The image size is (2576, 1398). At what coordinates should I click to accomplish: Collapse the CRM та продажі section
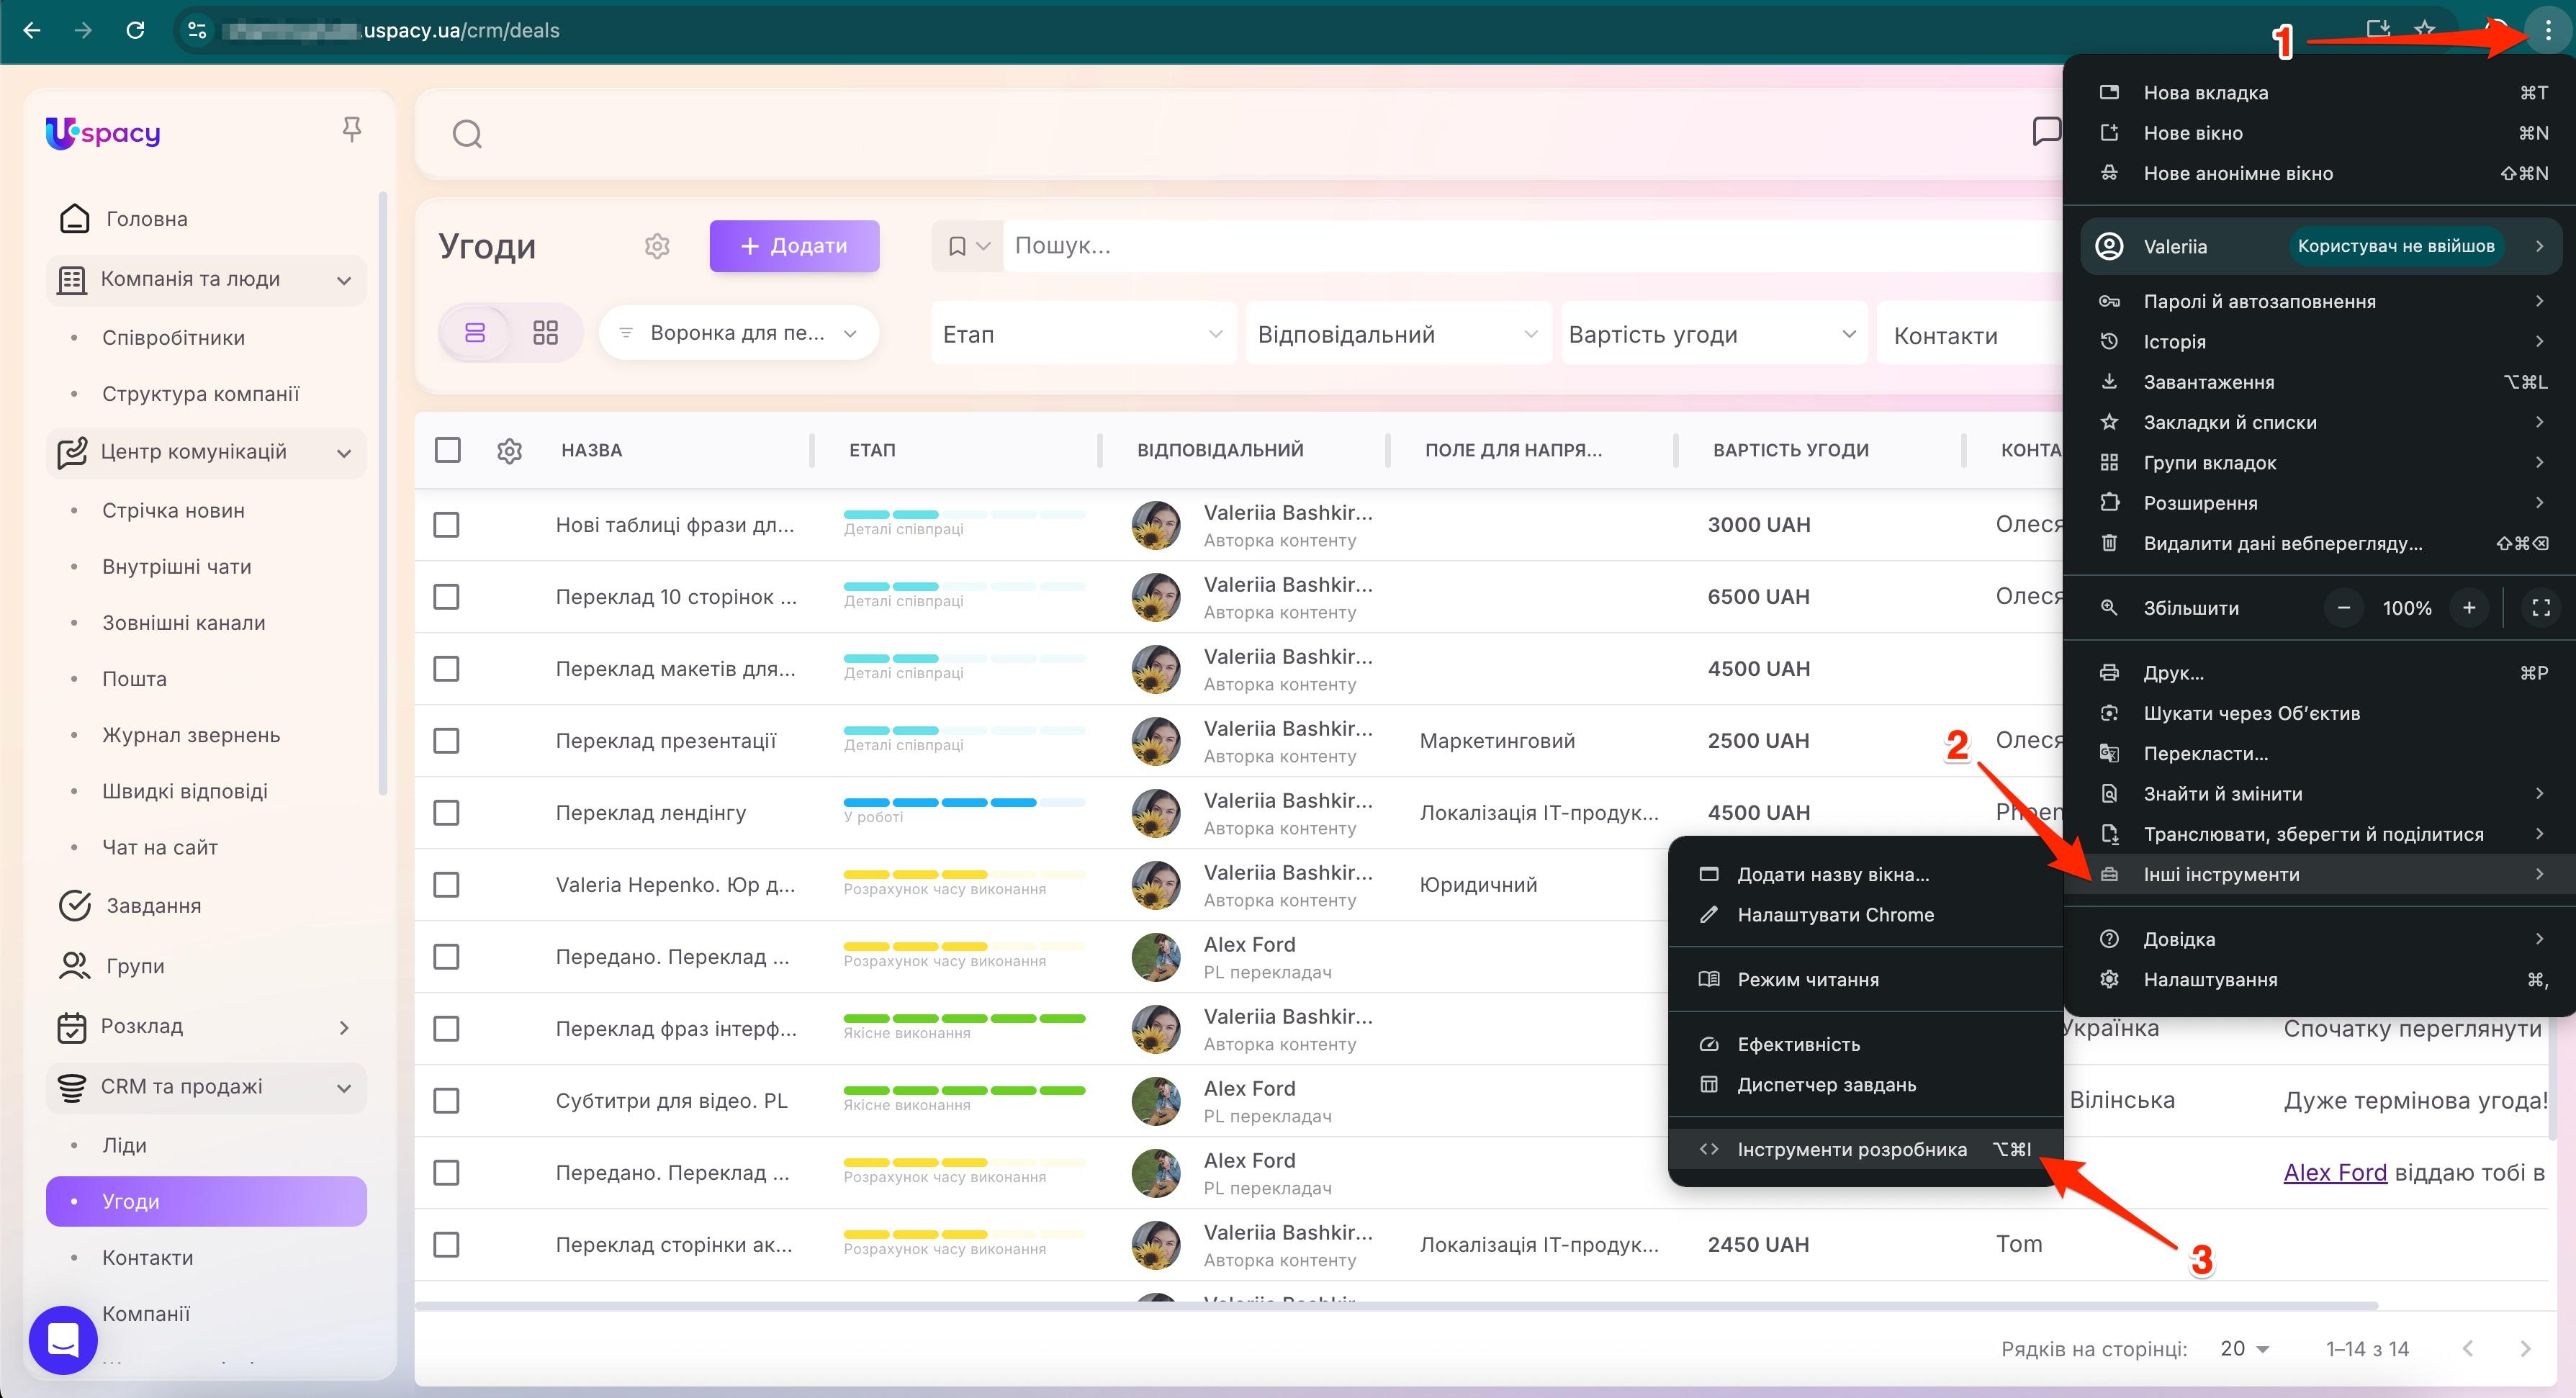click(343, 1087)
